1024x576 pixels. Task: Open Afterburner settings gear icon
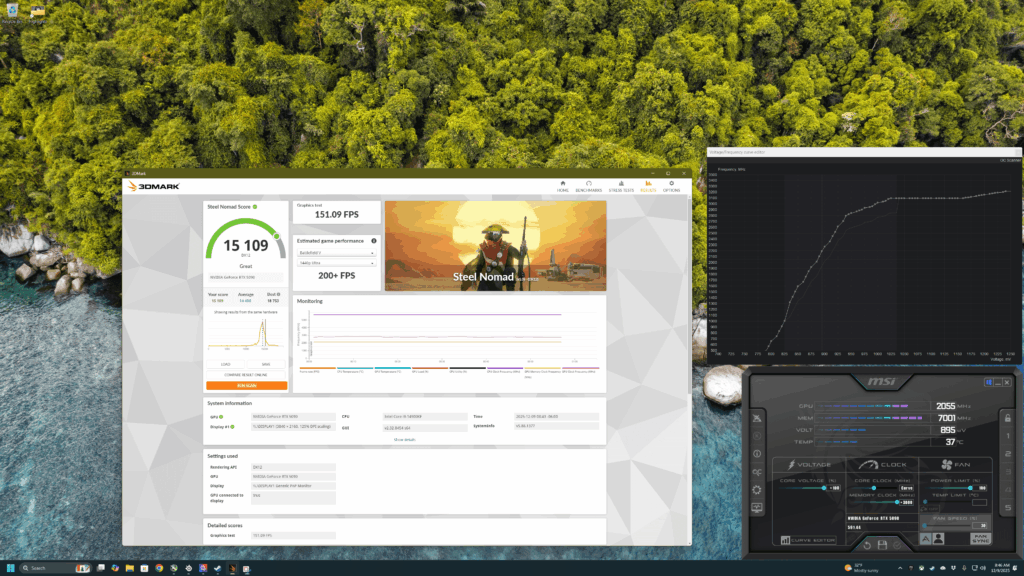click(757, 490)
